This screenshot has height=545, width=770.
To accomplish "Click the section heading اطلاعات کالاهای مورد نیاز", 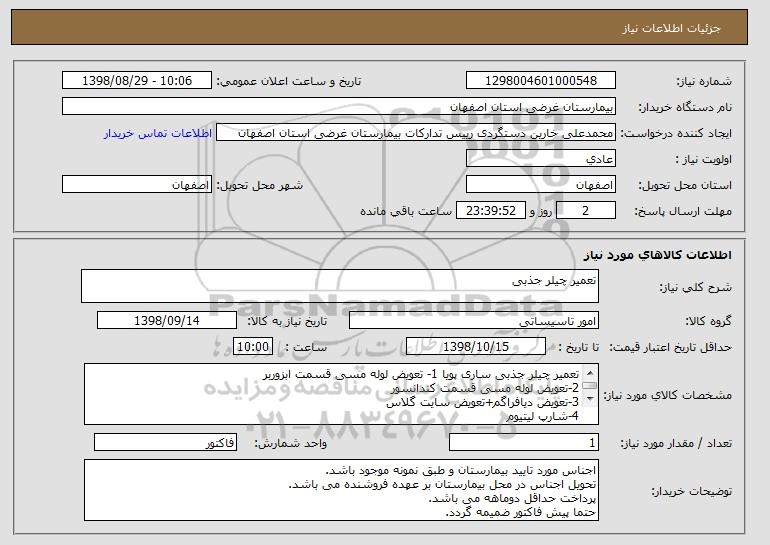I will pyautogui.click(x=658, y=255).
